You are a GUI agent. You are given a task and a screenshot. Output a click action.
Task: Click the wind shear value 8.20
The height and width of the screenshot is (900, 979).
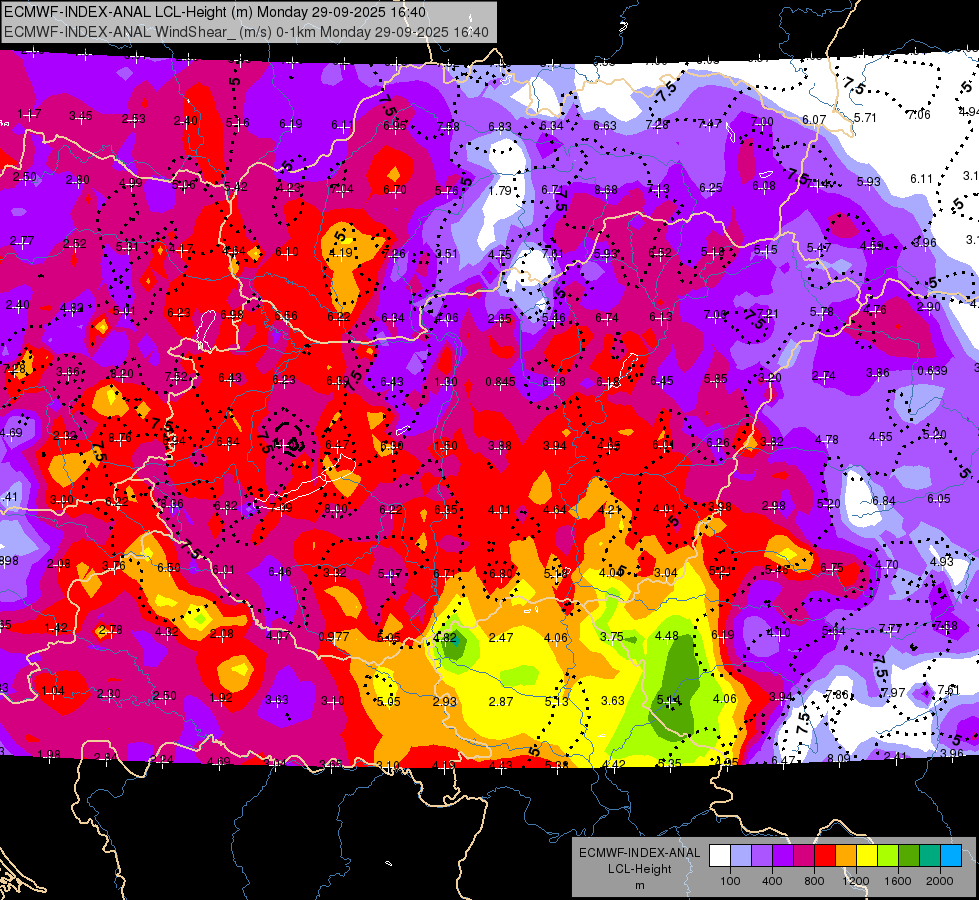click(122, 373)
